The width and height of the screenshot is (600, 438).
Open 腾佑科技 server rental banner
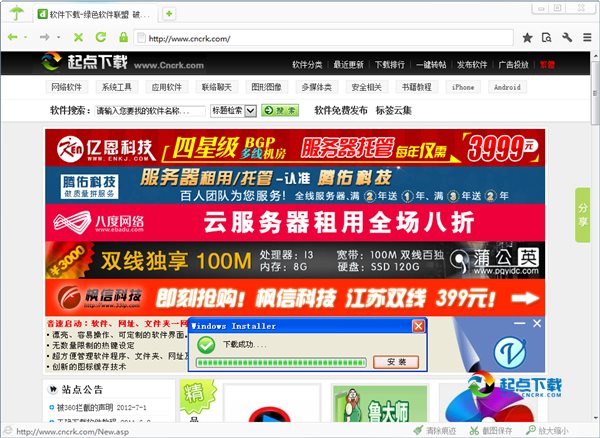(295, 185)
